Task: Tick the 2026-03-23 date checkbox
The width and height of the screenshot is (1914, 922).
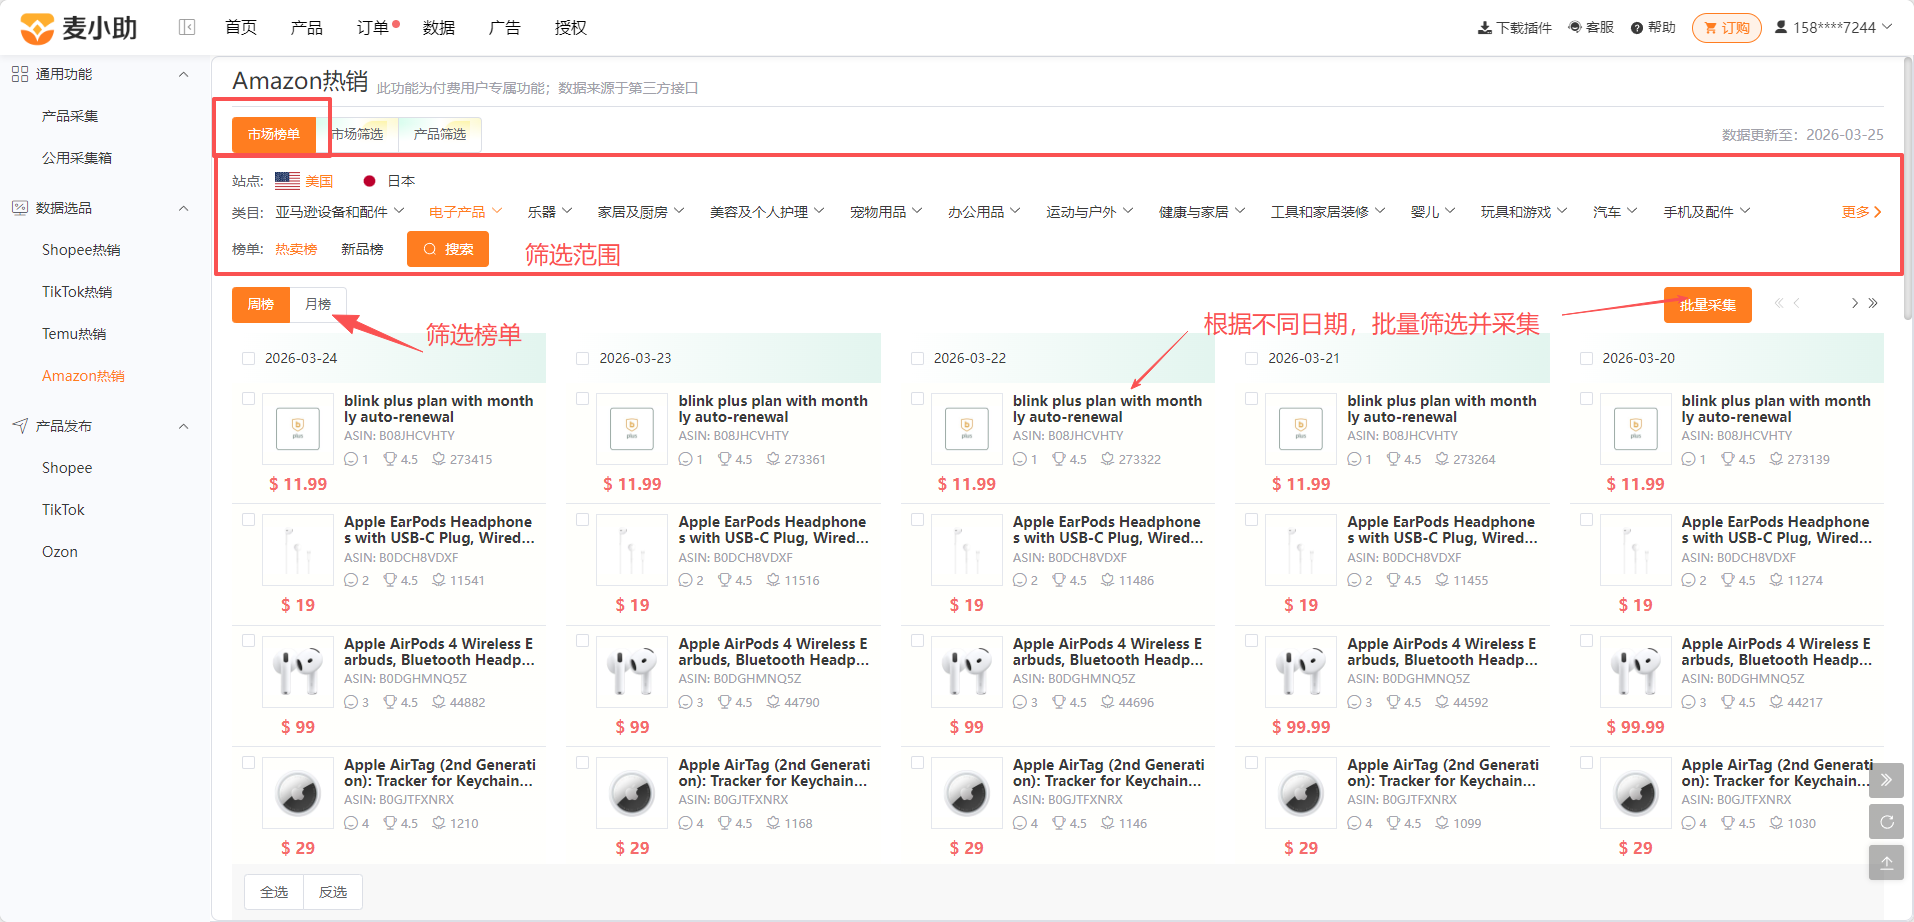Action: pos(583,358)
